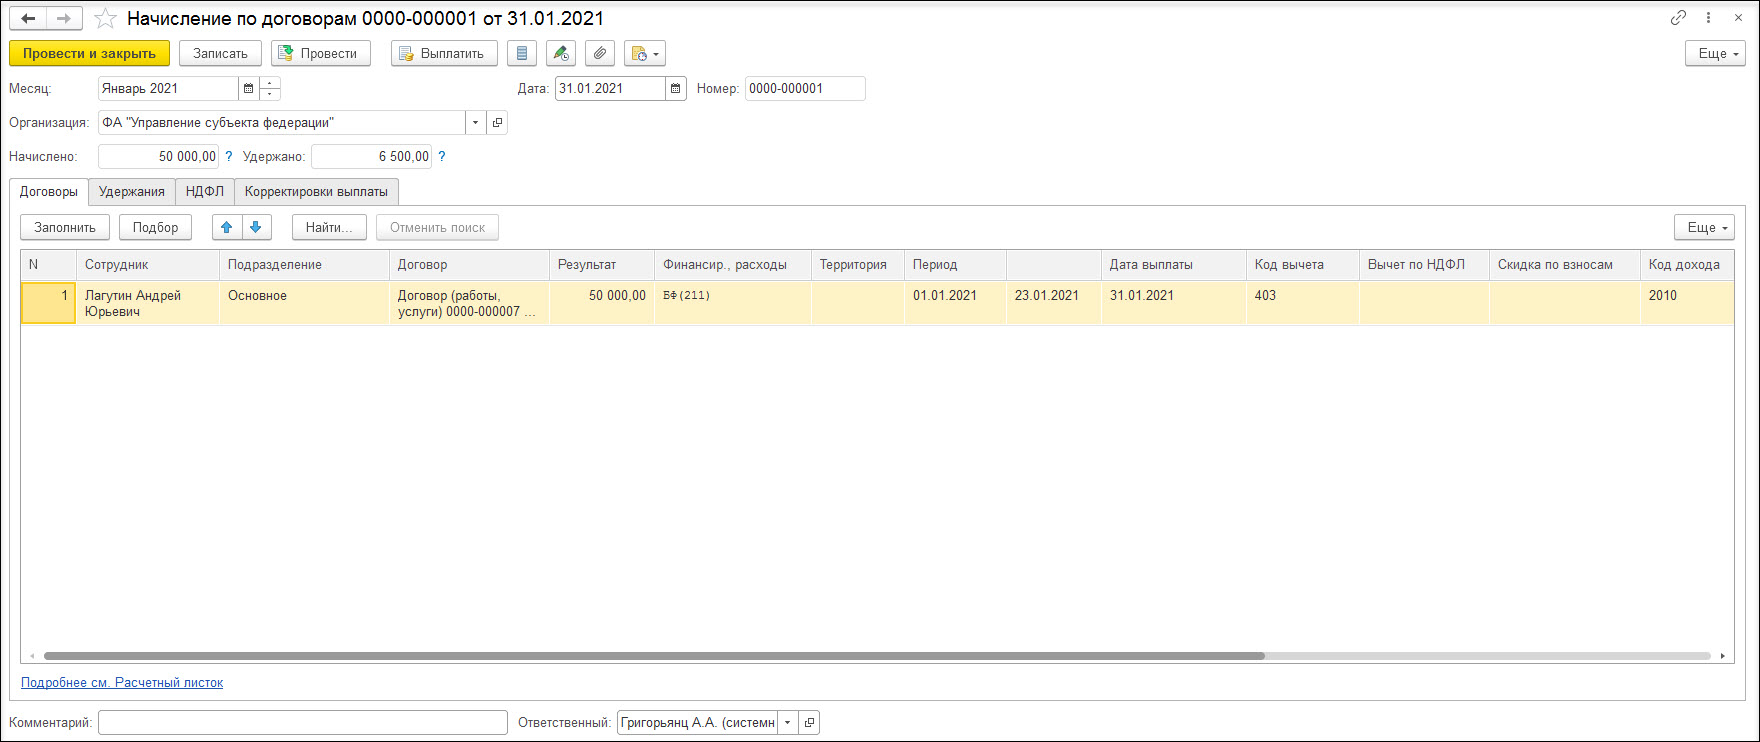Screen dimensions: 1760x742
Task: Copy the document link via chain icon
Action: pyautogui.click(x=1678, y=18)
